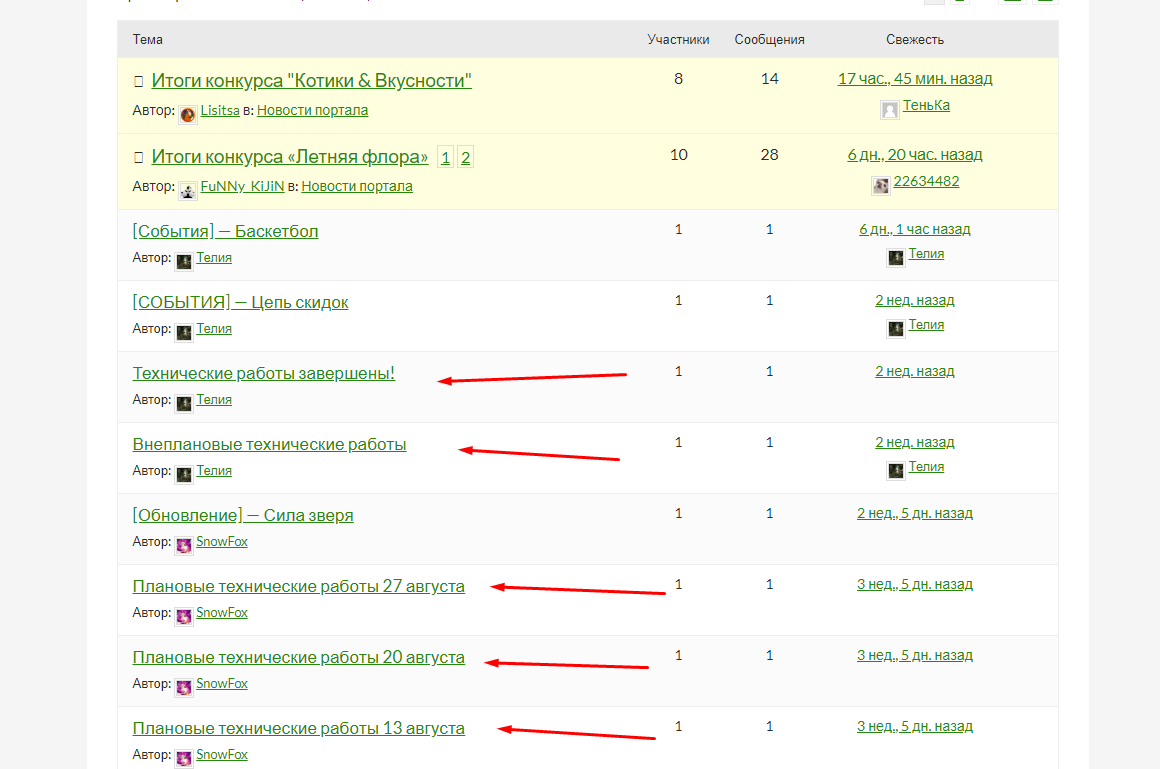Click author avatar under the Баскетбол topic

(x=184, y=260)
